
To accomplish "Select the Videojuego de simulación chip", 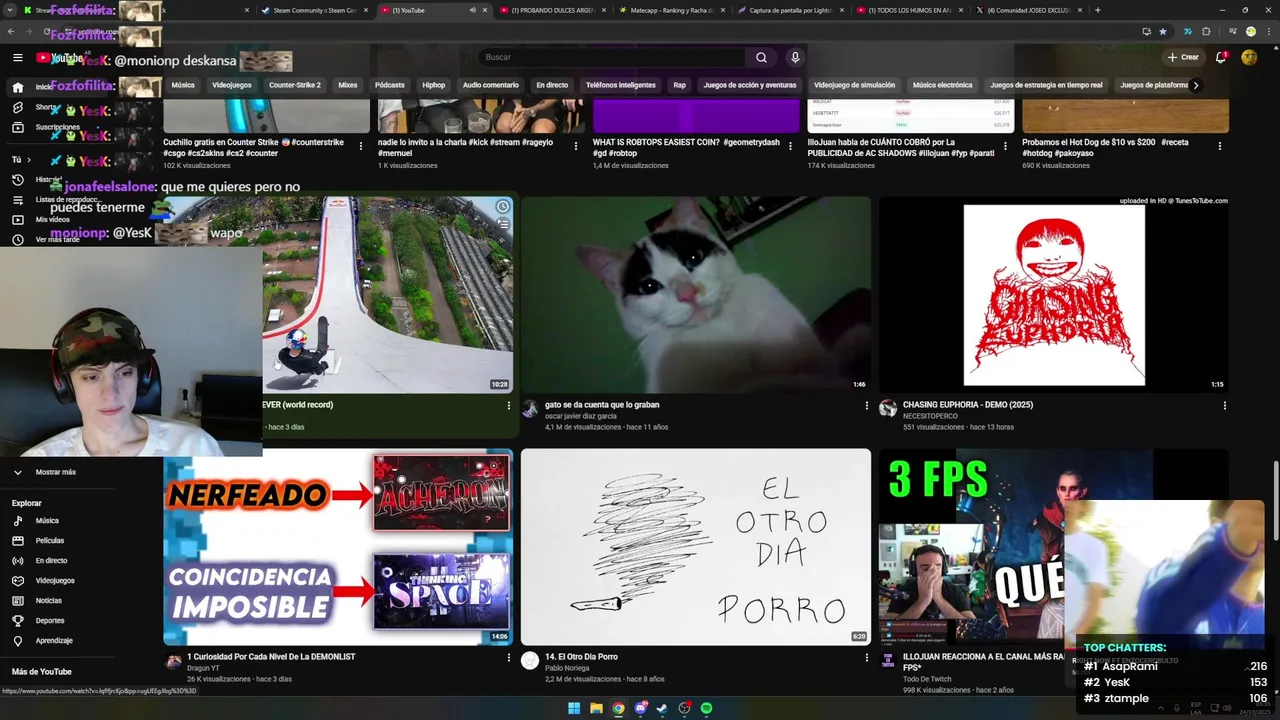I will point(854,85).
